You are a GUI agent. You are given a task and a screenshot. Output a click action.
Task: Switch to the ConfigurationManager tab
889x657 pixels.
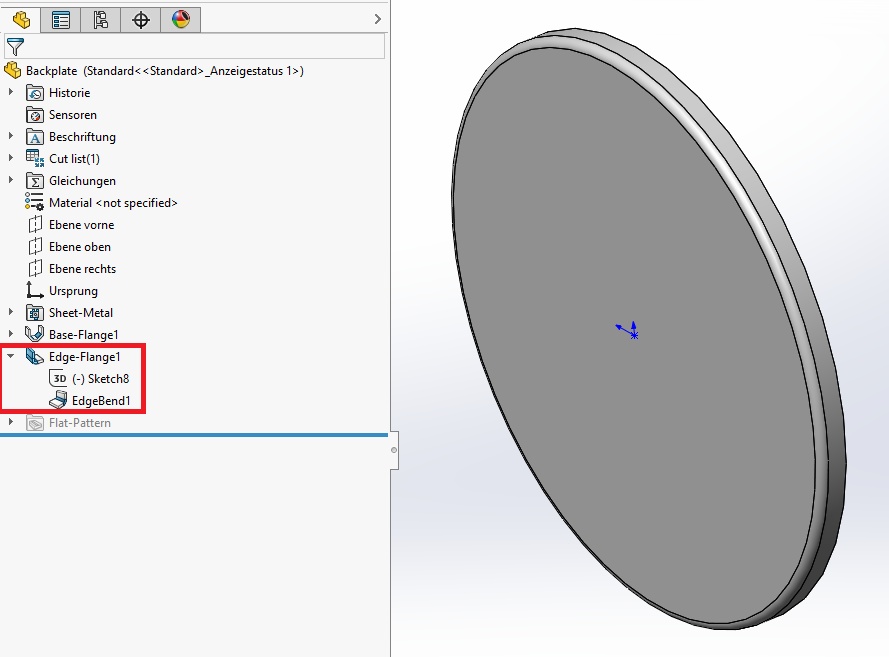click(x=100, y=20)
